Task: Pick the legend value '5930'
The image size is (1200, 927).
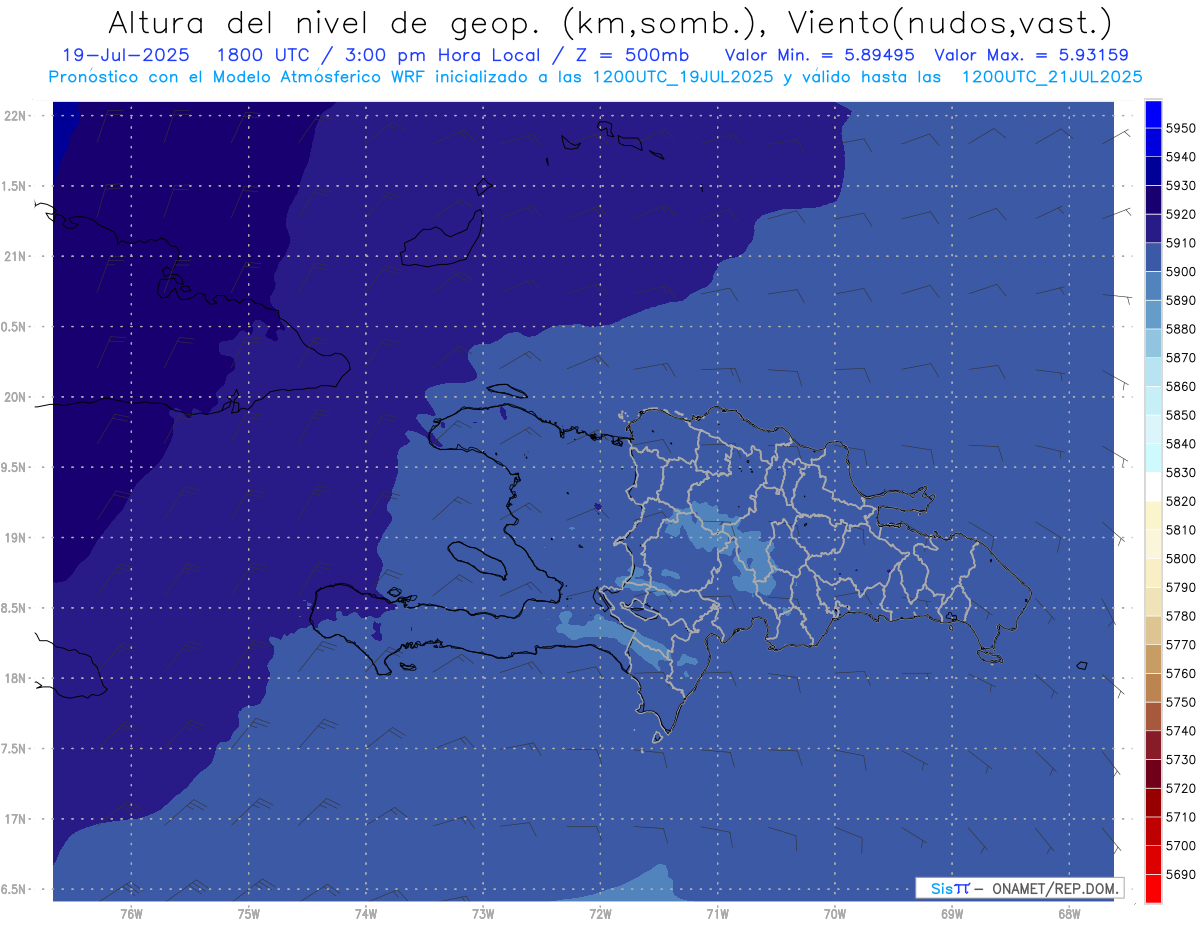Action: 1180,185
